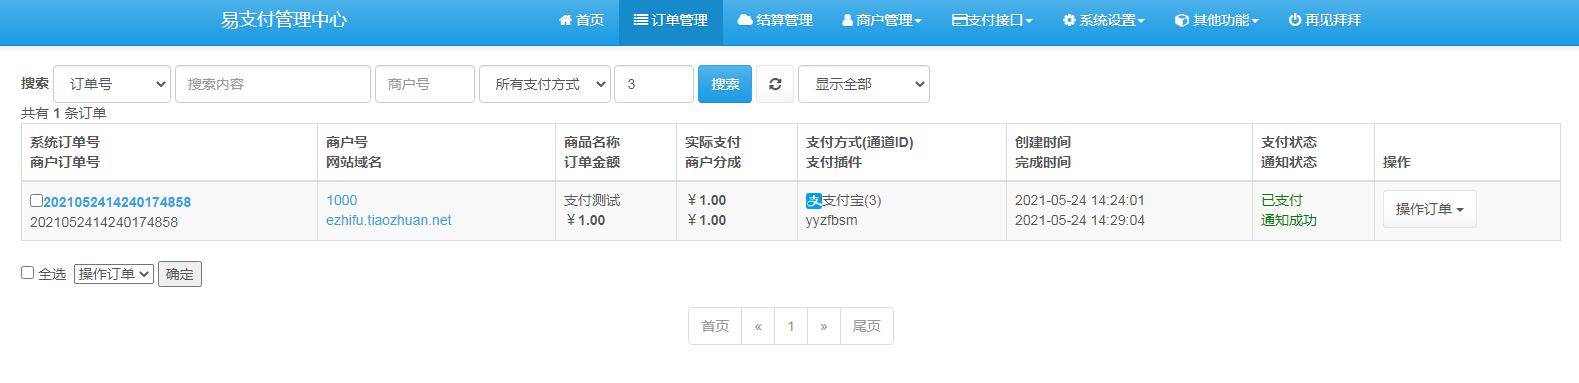Open 支付接口 card menu
Viewport: 1579px width, 383px height.
pyautogui.click(x=992, y=20)
